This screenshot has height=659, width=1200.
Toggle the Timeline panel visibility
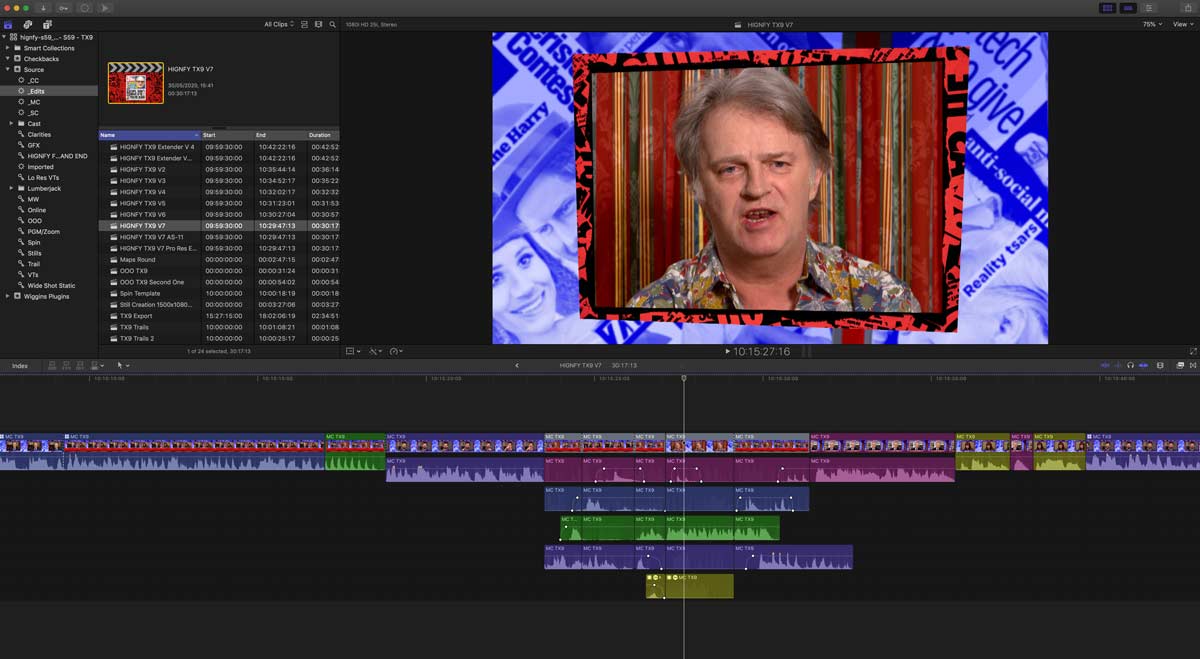(x=1128, y=8)
